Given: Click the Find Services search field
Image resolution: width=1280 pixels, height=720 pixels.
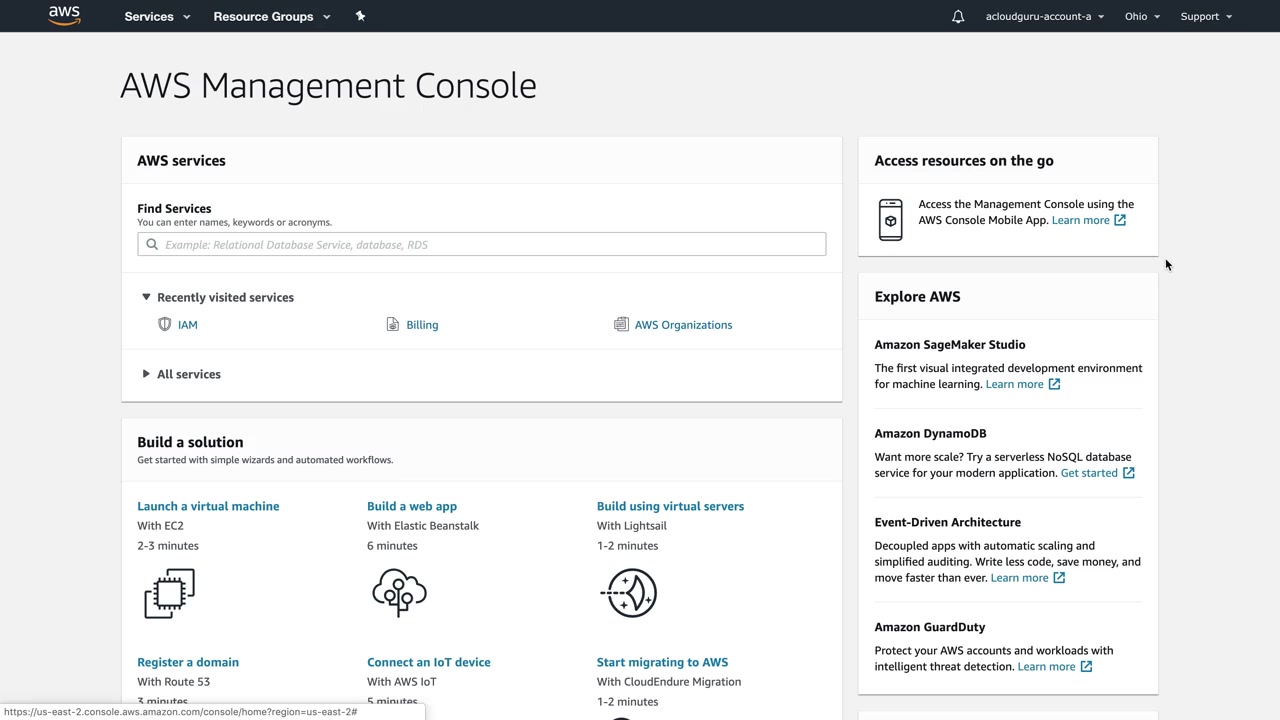Looking at the screenshot, I should 482,244.
